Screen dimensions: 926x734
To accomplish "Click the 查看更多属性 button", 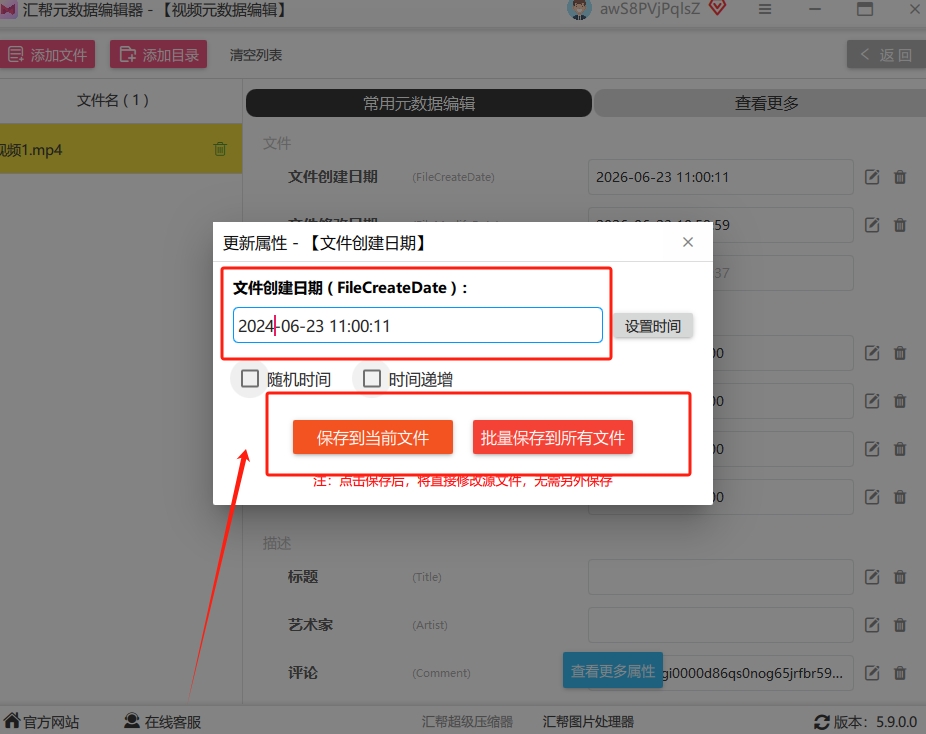I will pos(612,671).
